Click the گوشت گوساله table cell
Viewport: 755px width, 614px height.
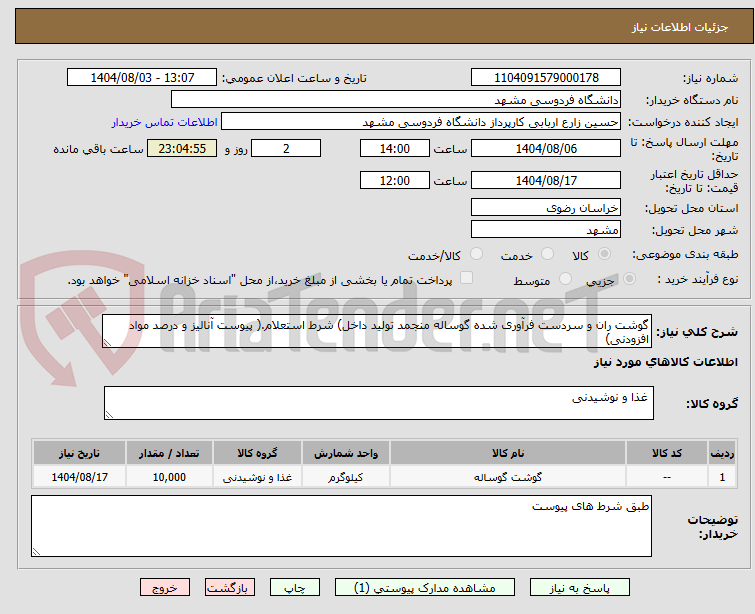coord(508,477)
